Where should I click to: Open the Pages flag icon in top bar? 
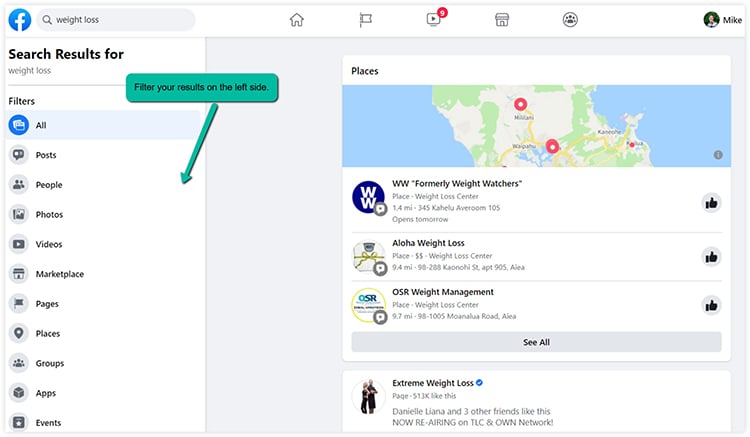(x=365, y=20)
